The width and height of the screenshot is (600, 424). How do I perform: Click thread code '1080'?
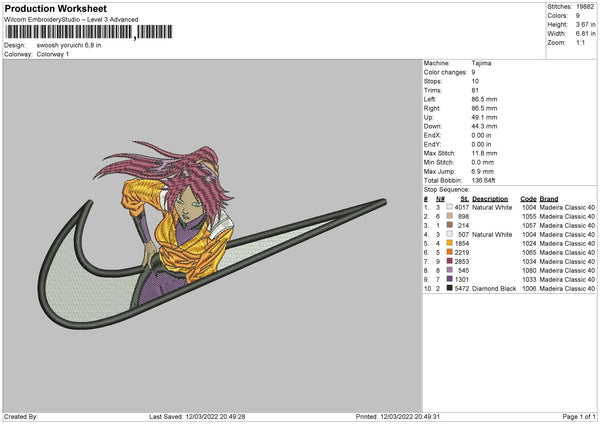529,270
